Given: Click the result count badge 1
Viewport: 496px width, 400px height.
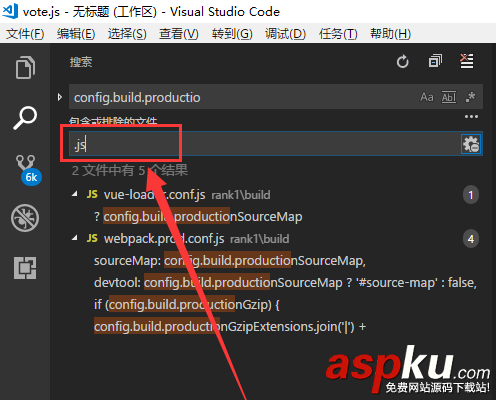Looking at the screenshot, I should pos(471,195).
